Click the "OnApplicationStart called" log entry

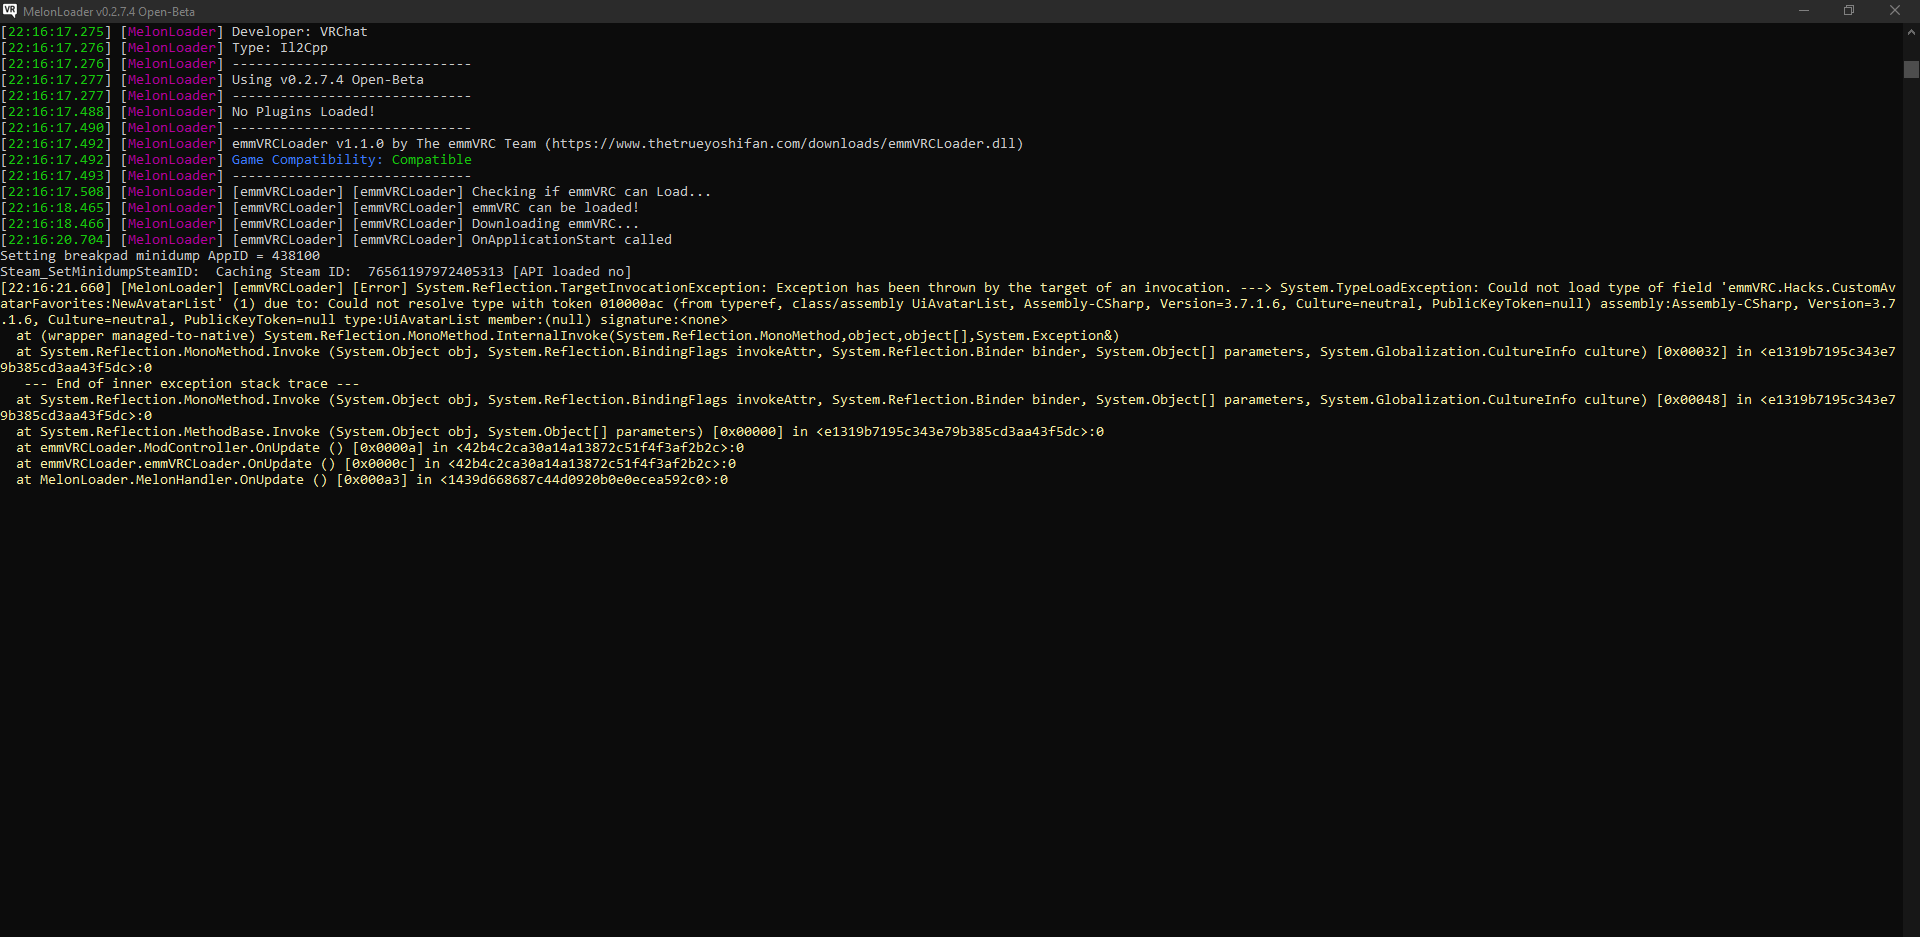point(571,239)
